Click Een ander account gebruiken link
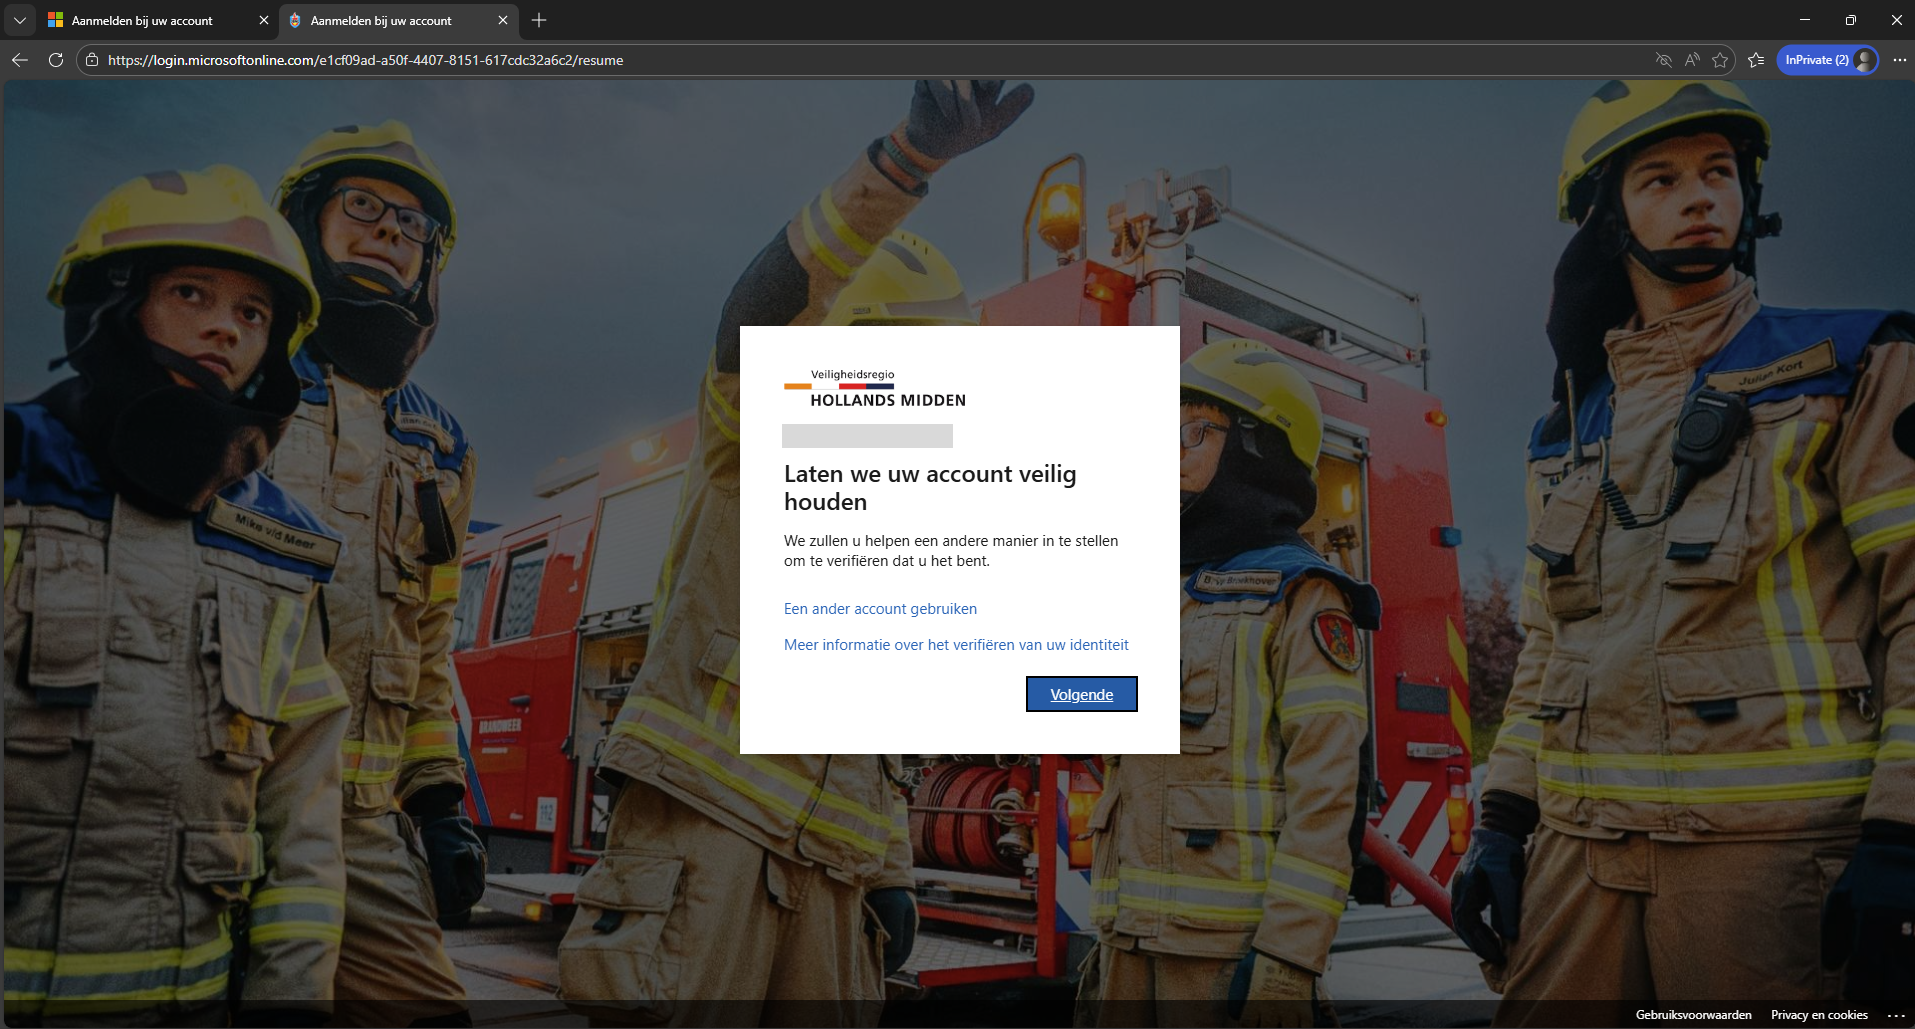The width and height of the screenshot is (1915, 1029). click(x=880, y=609)
